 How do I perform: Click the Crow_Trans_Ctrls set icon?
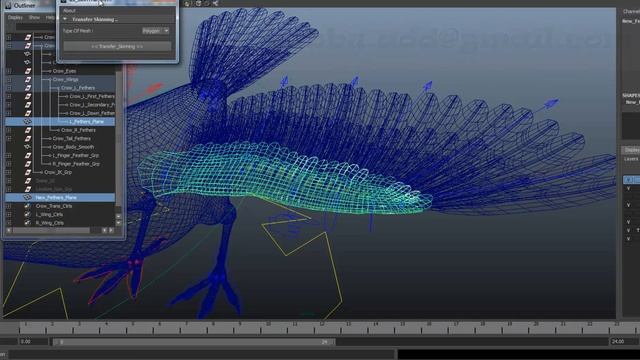pyautogui.click(x=28, y=206)
